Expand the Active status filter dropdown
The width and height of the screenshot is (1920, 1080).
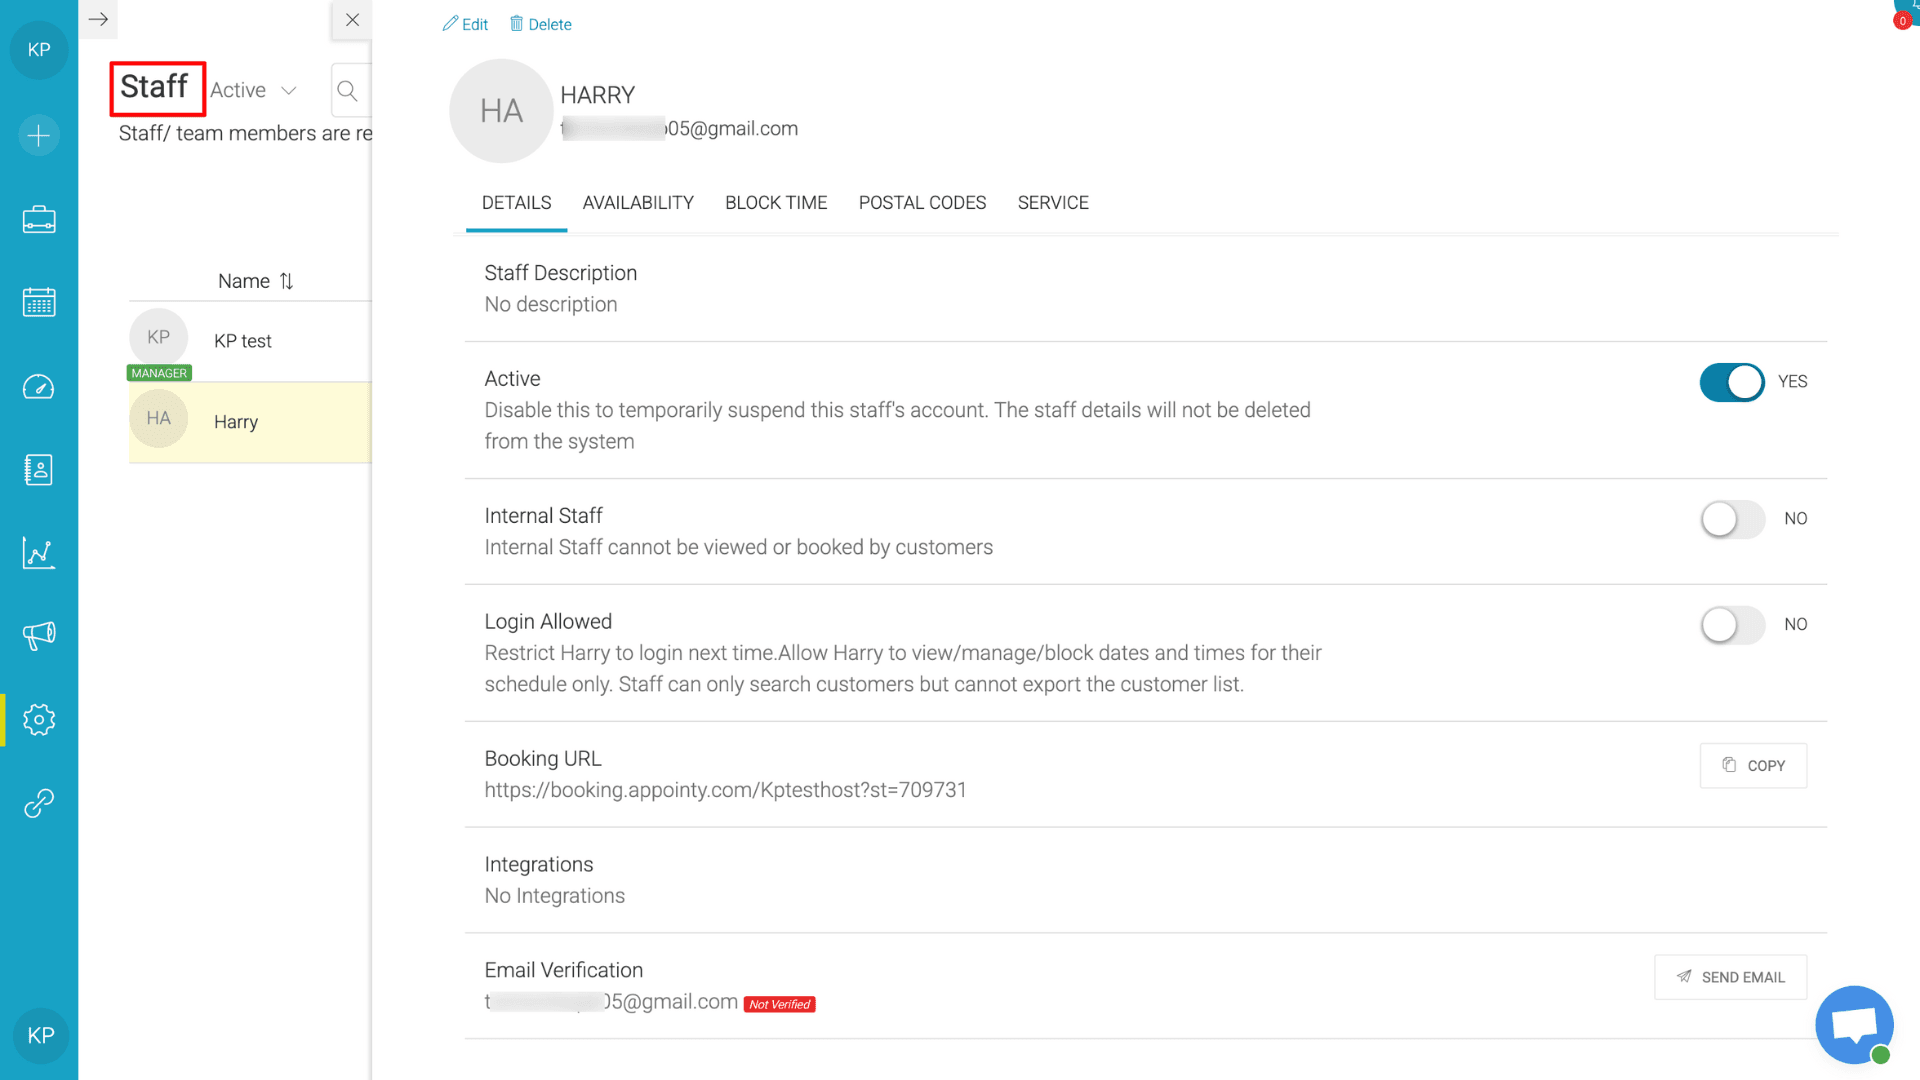254,91
